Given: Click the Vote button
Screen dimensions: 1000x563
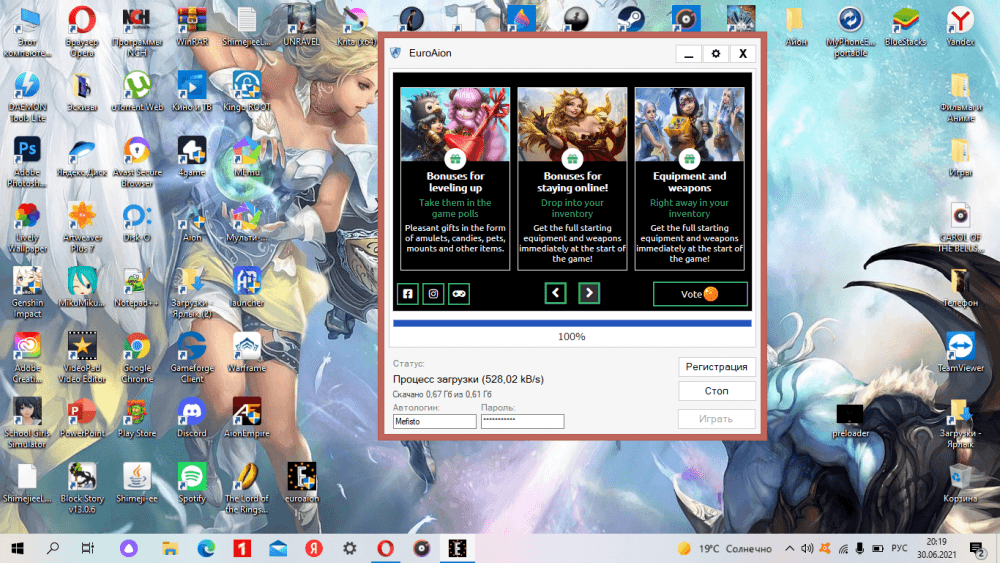Looking at the screenshot, I should 700,294.
